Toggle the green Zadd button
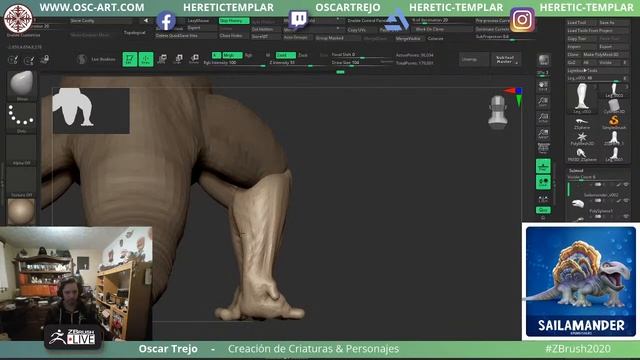This screenshot has width=640, height=360. 286,55
